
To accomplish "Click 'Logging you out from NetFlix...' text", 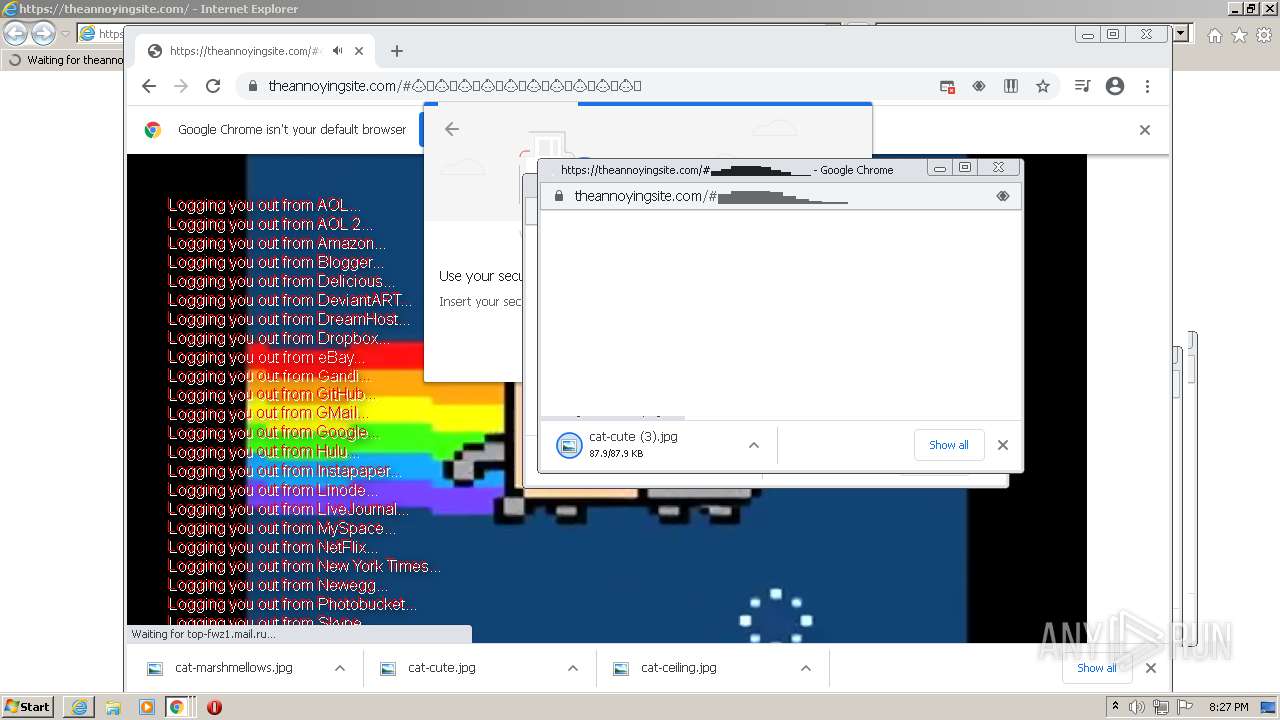I will point(273,547).
